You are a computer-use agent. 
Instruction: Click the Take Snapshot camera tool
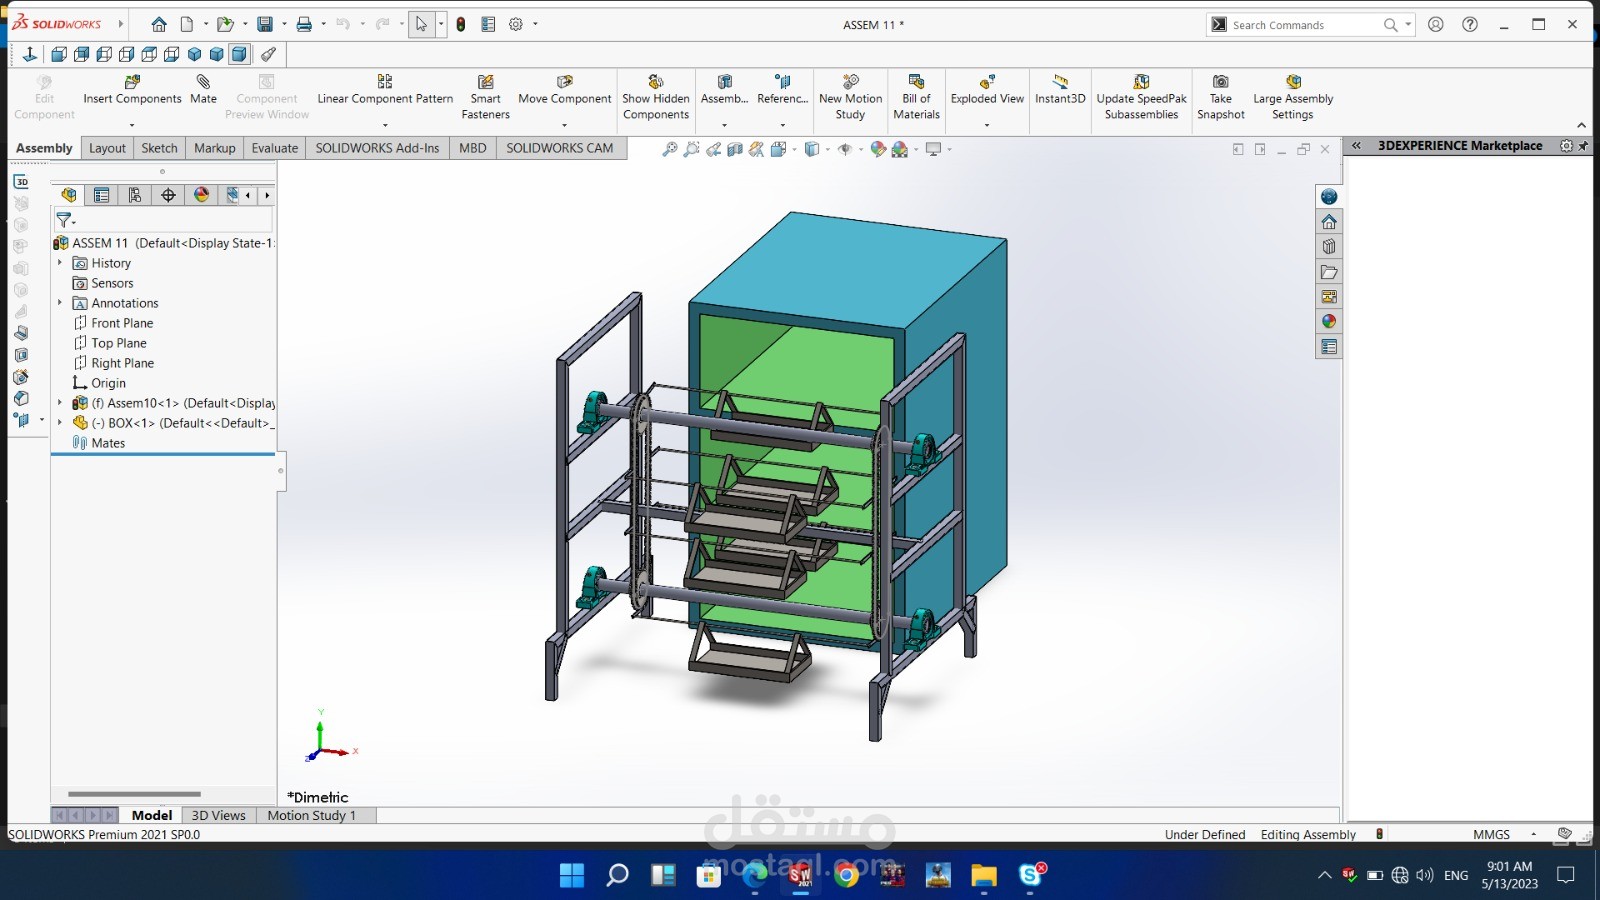point(1221,97)
